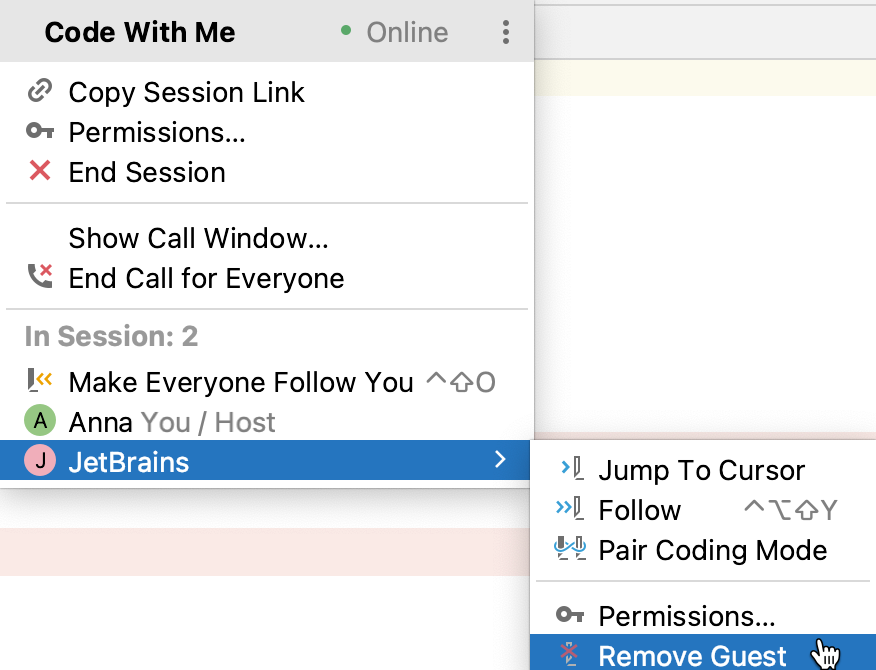Select Follow in the guest submenu
The width and height of the screenshot is (876, 670).
[x=639, y=510]
